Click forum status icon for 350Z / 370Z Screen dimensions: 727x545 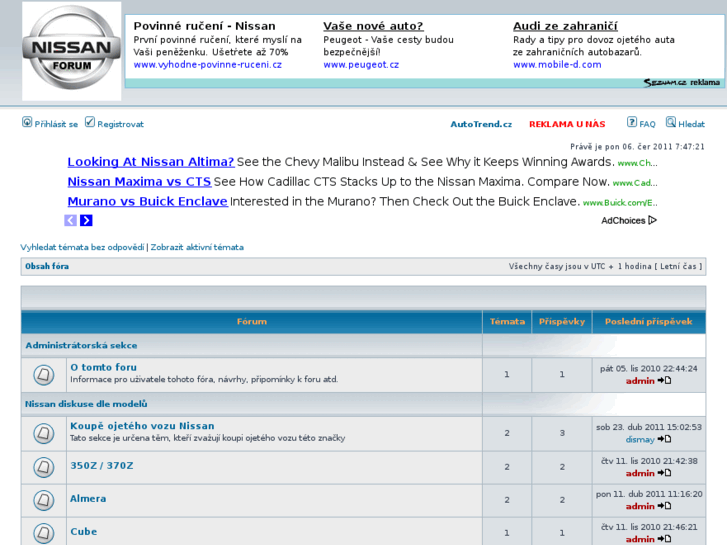44,467
